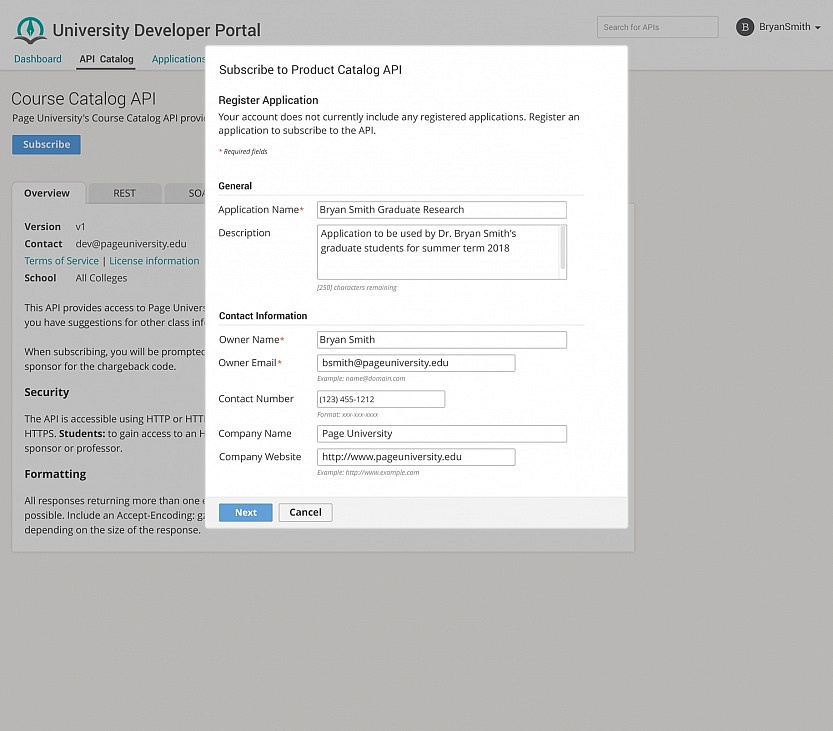Open the Terms of Service link

pos(61,261)
